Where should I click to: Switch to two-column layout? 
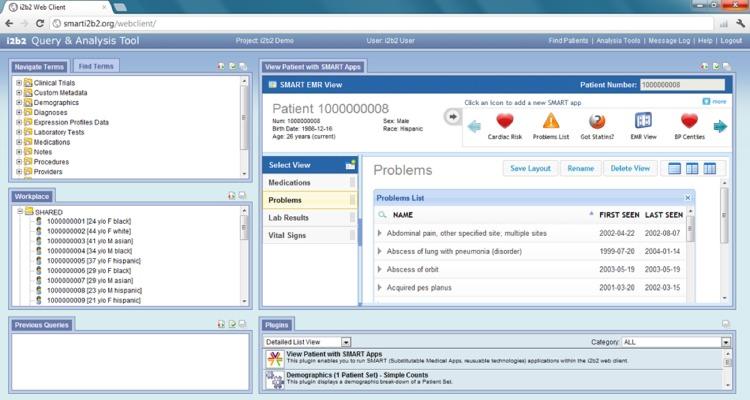click(691, 169)
